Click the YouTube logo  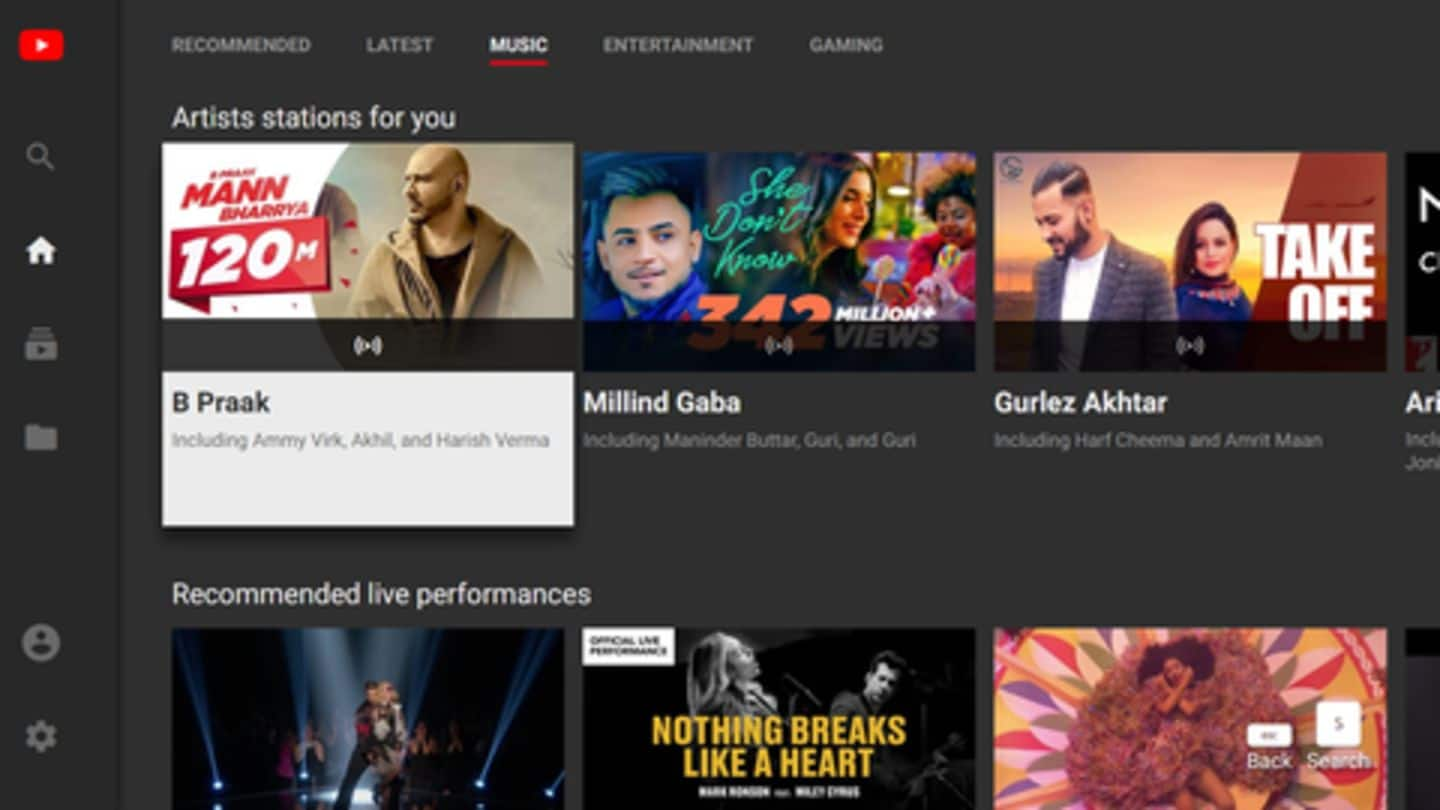click(x=41, y=45)
